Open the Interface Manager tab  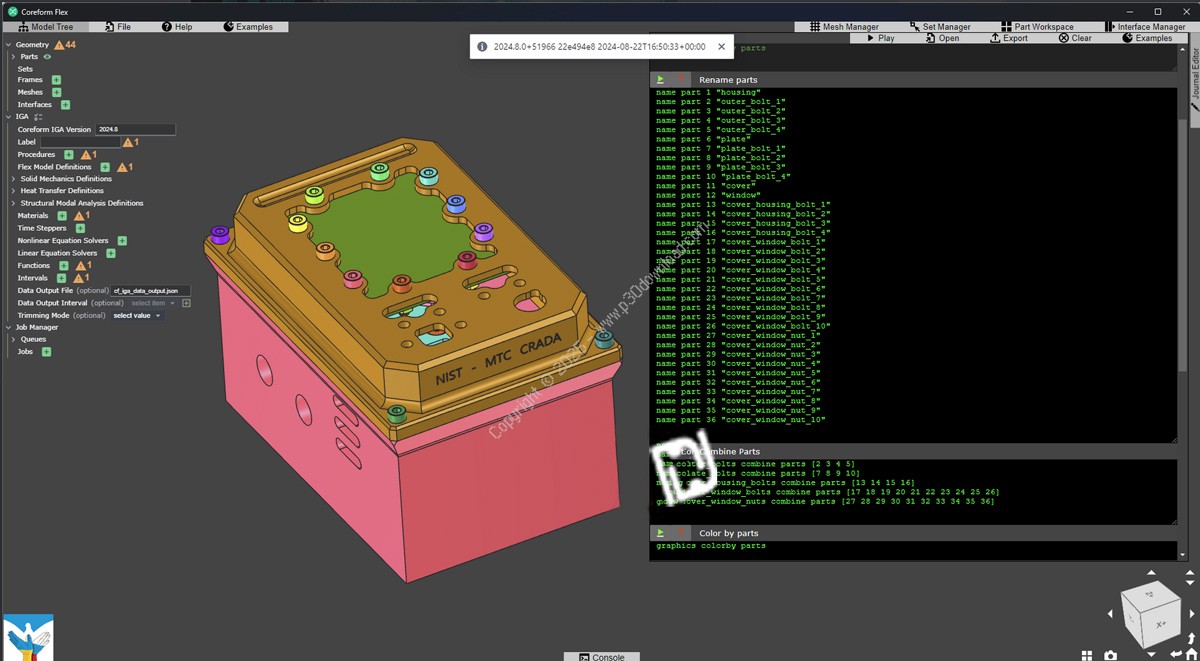tap(1146, 27)
